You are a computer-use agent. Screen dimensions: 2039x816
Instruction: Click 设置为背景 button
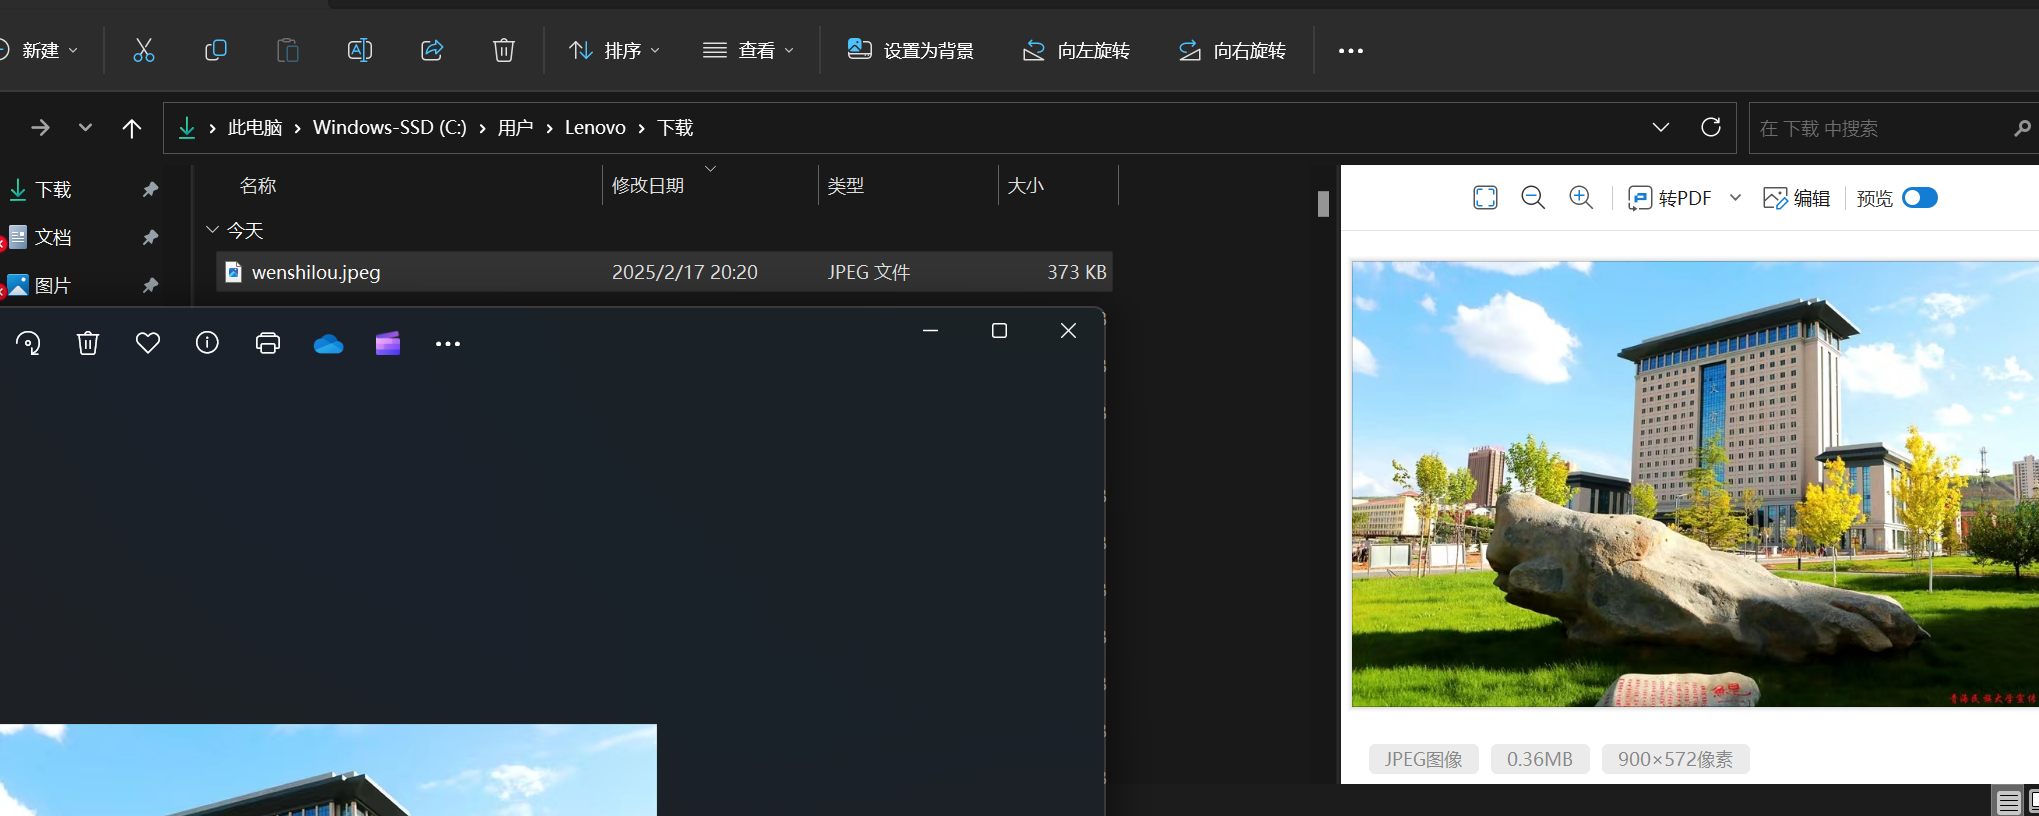pos(911,50)
